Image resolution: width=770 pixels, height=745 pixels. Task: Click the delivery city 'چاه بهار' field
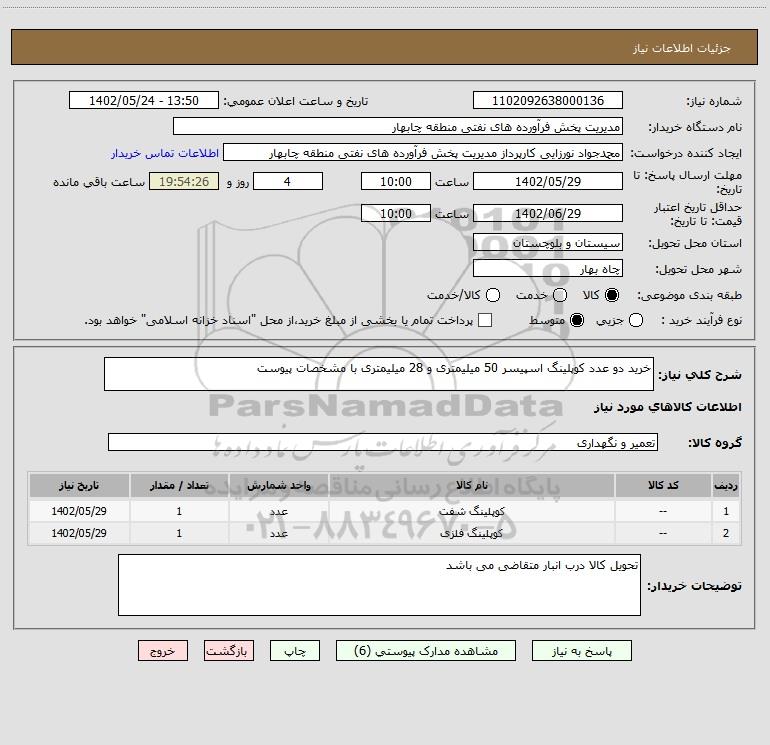(547, 269)
